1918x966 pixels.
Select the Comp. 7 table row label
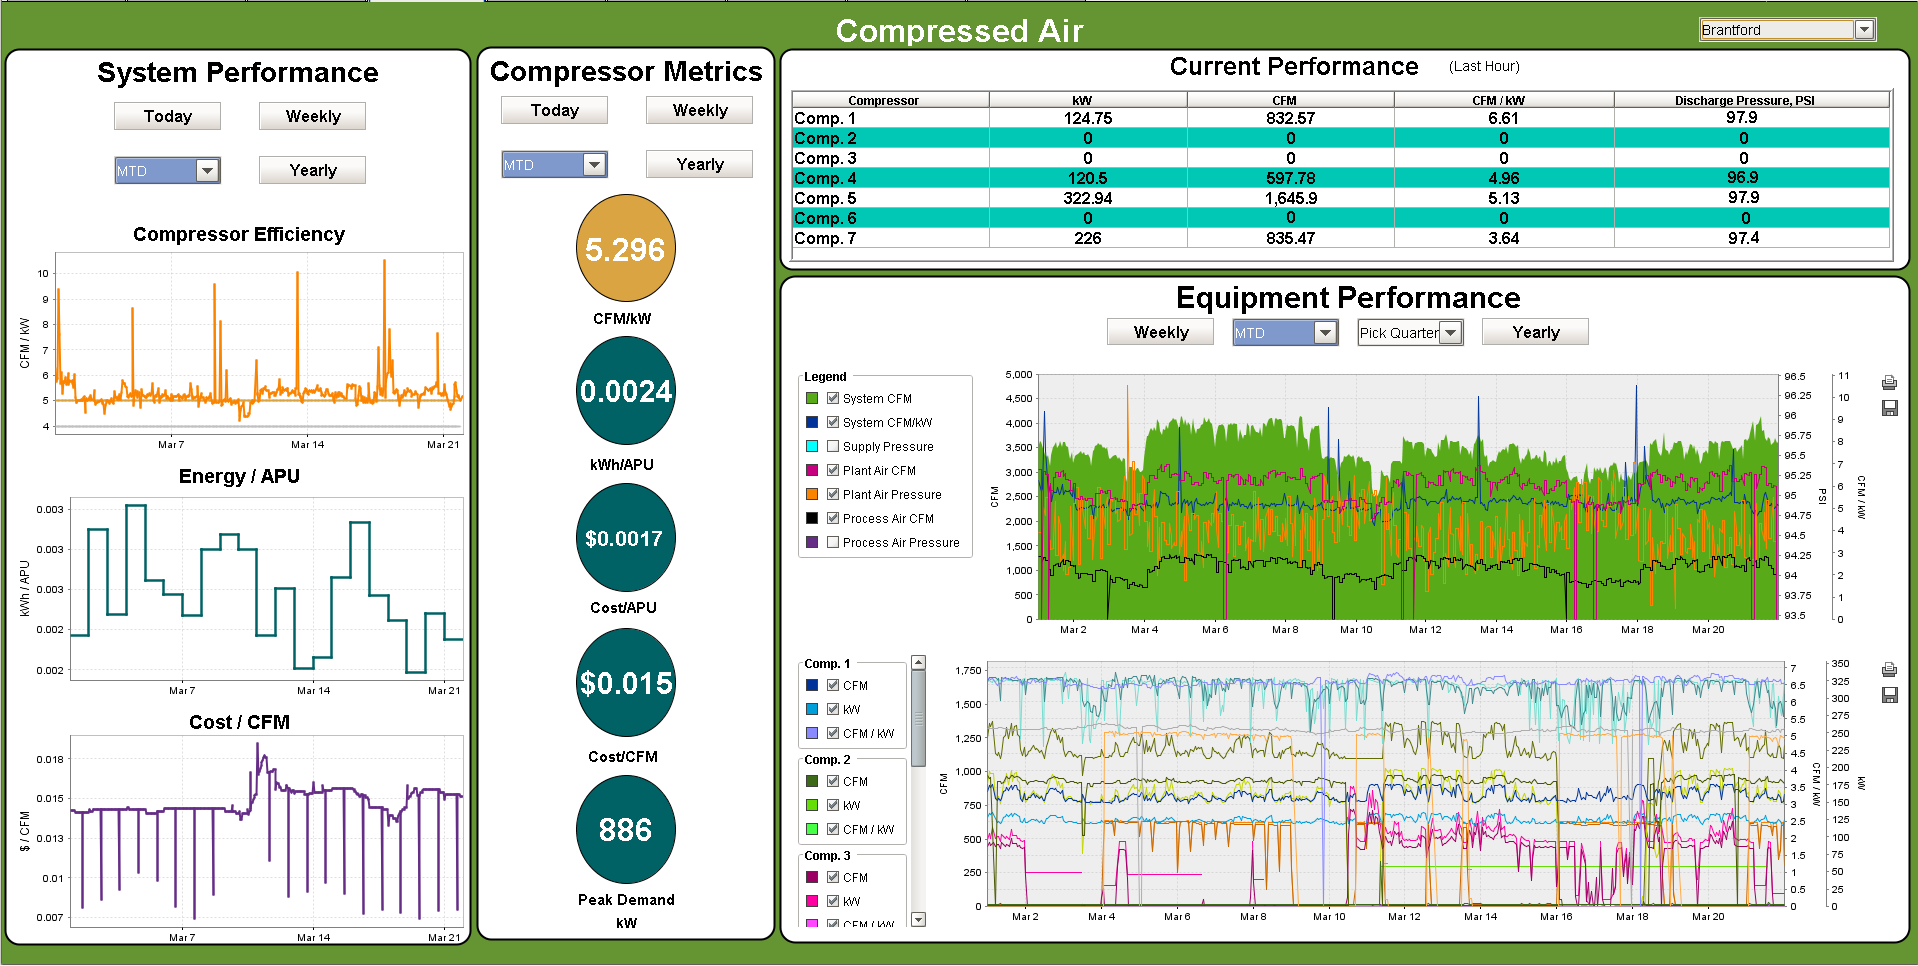pos(825,238)
